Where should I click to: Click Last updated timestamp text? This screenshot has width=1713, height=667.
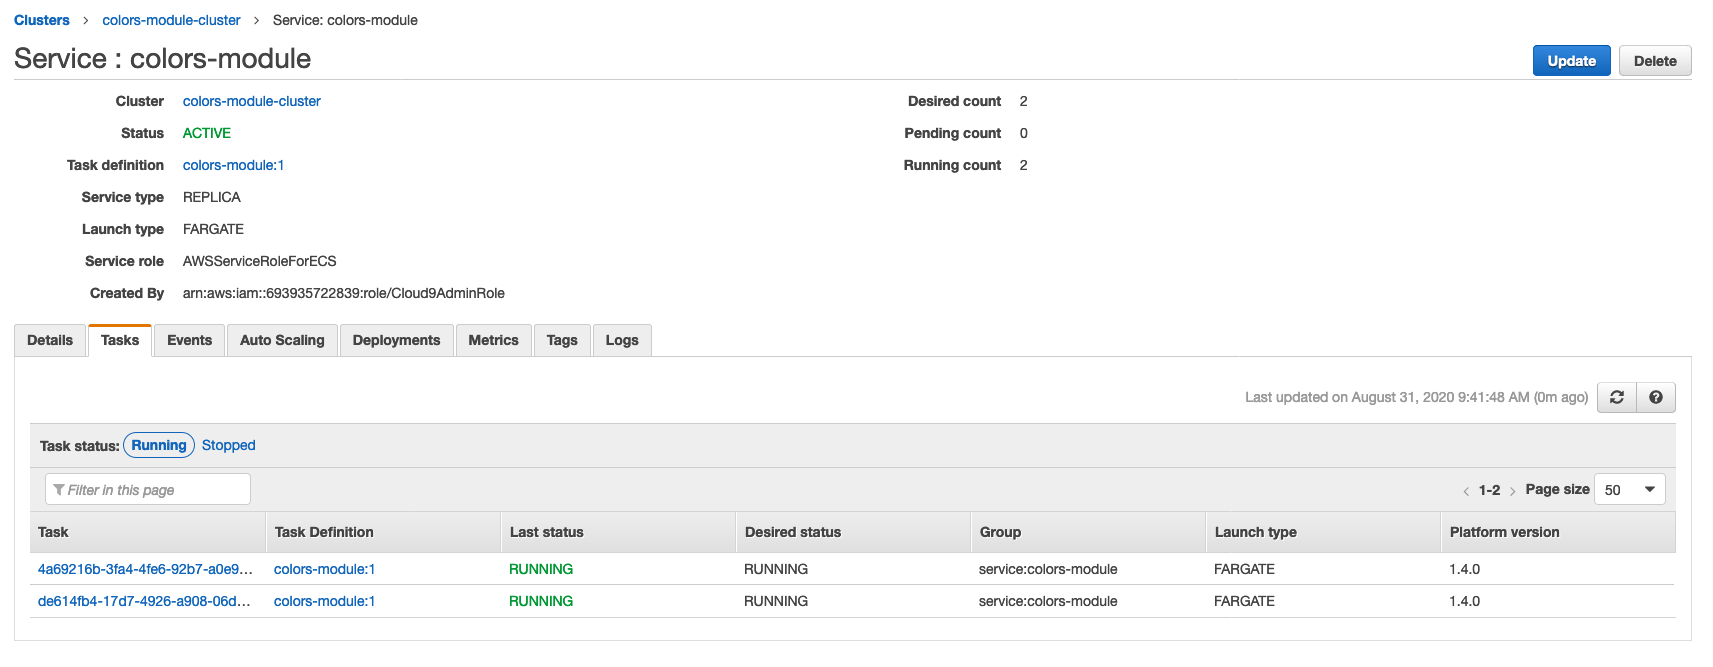point(1416,397)
